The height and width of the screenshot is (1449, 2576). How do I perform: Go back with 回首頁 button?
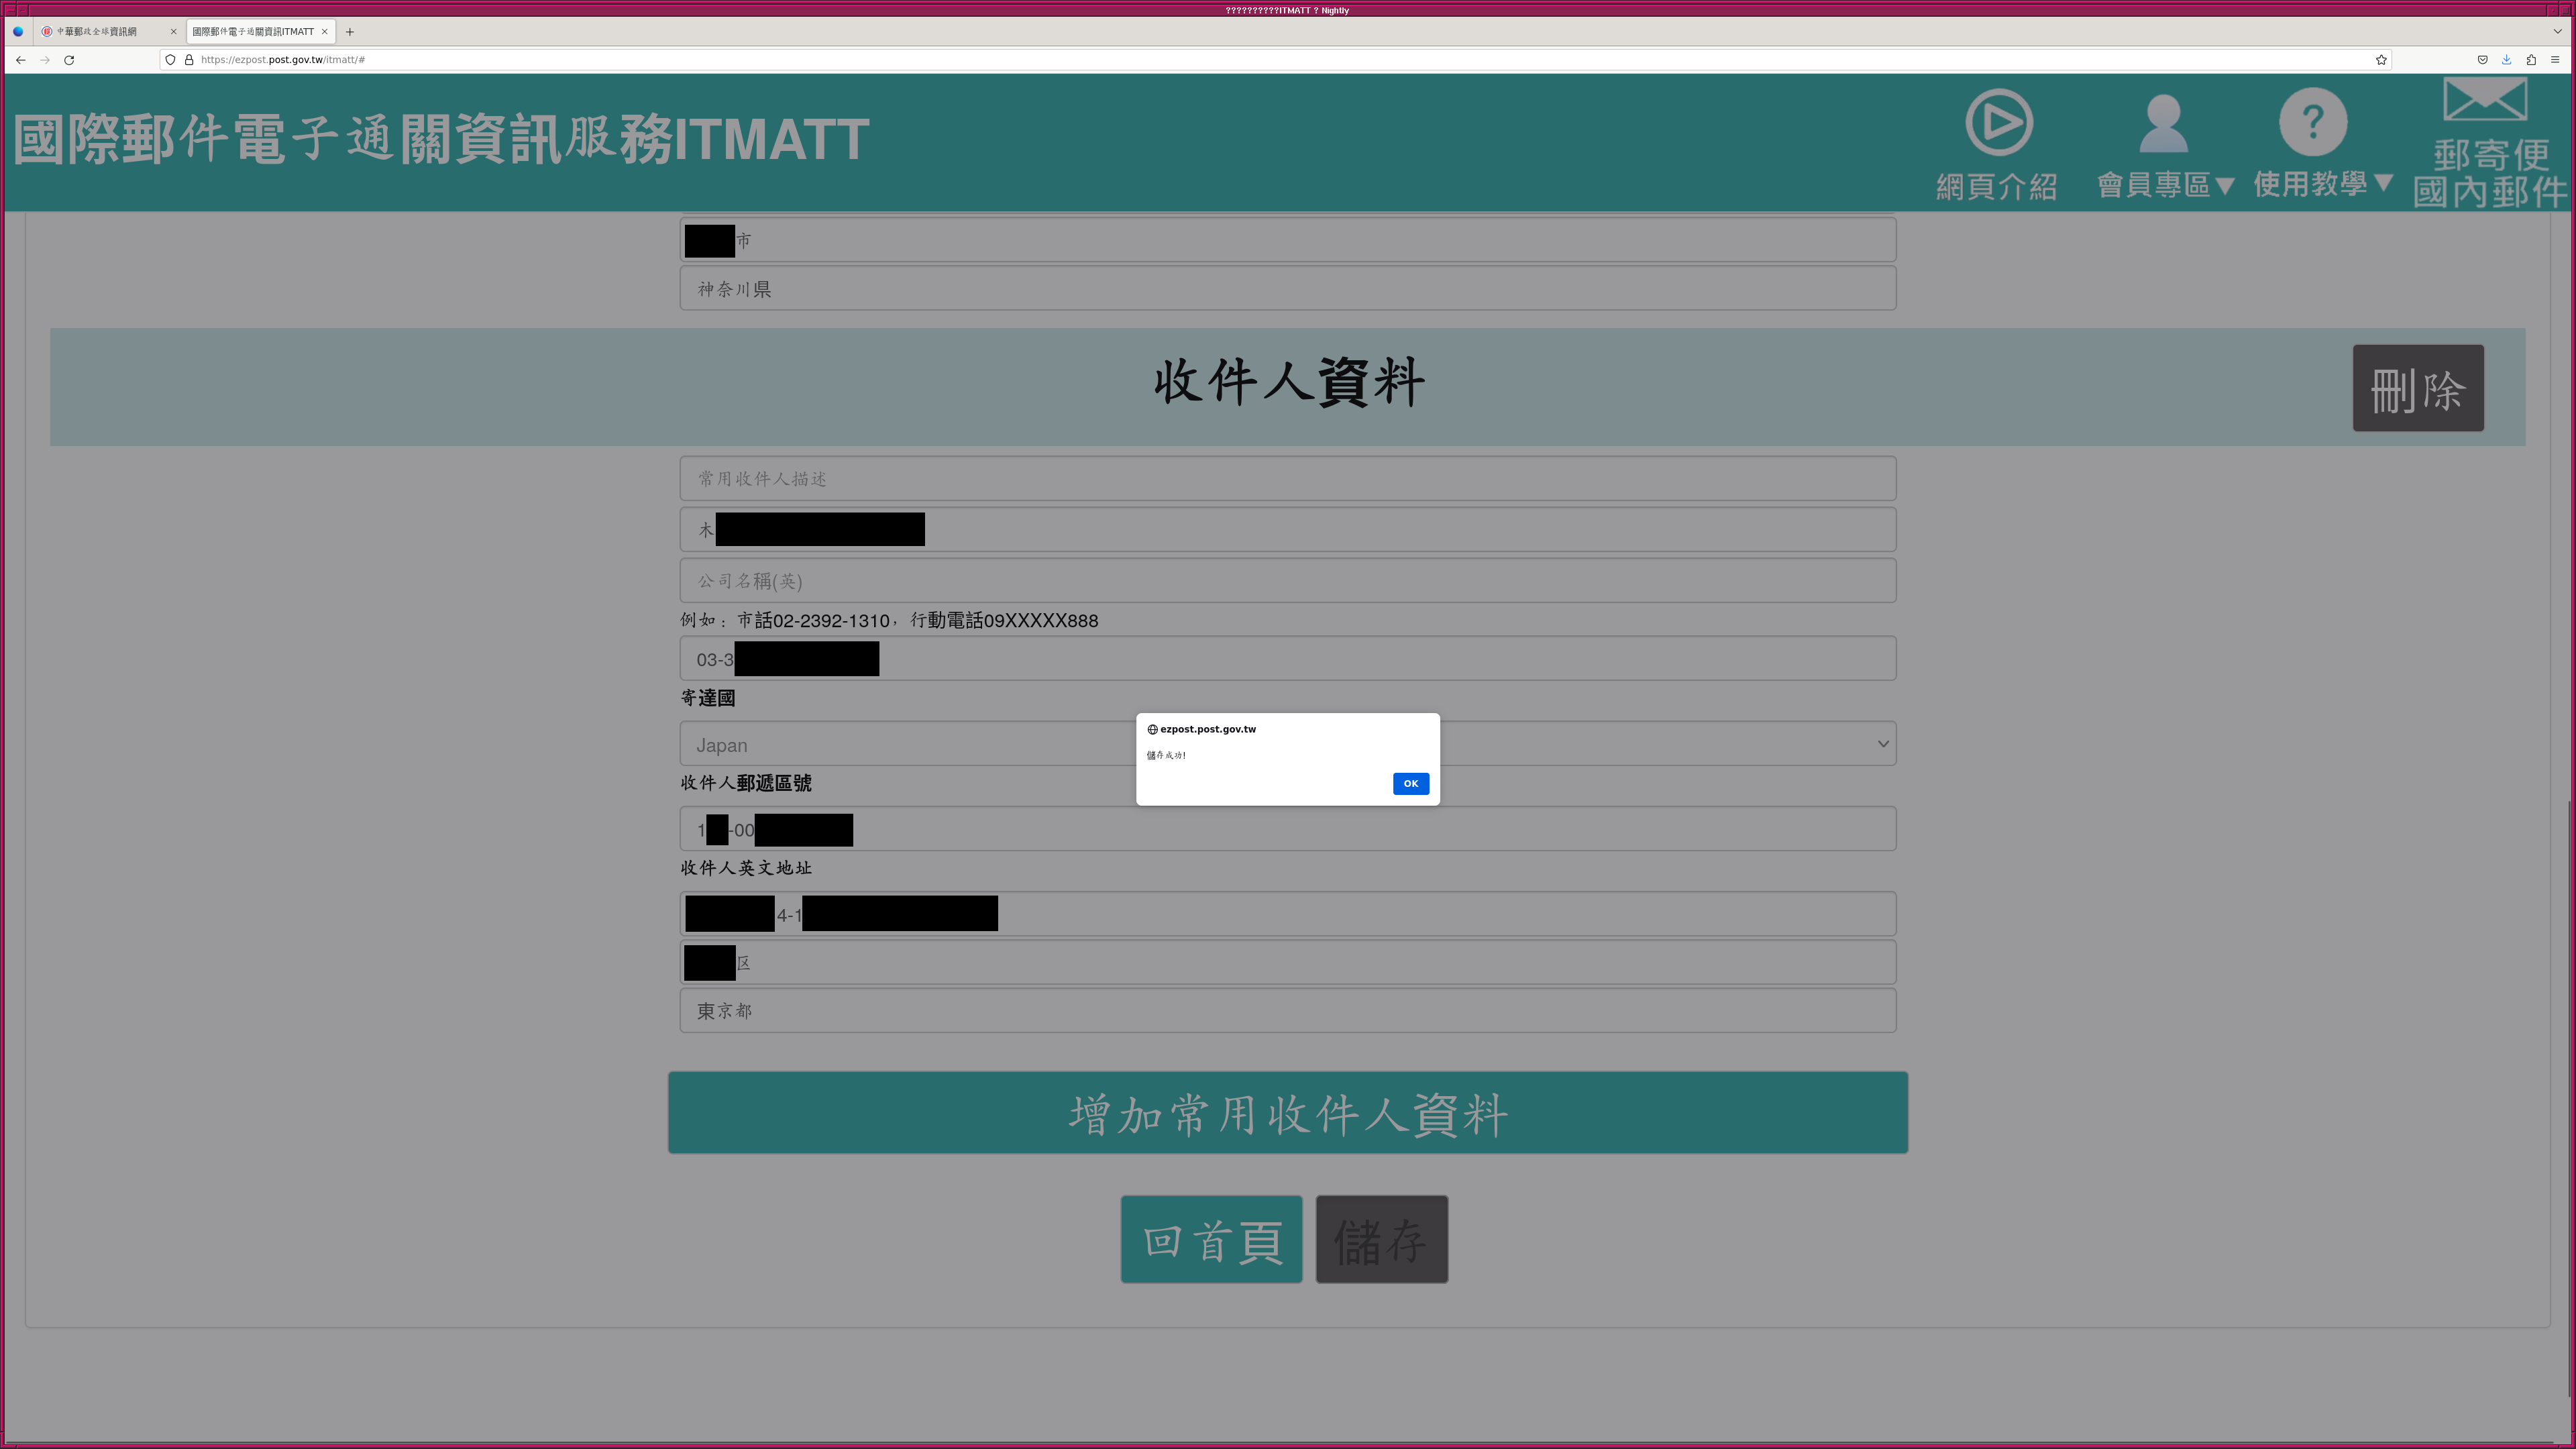tap(1211, 1240)
